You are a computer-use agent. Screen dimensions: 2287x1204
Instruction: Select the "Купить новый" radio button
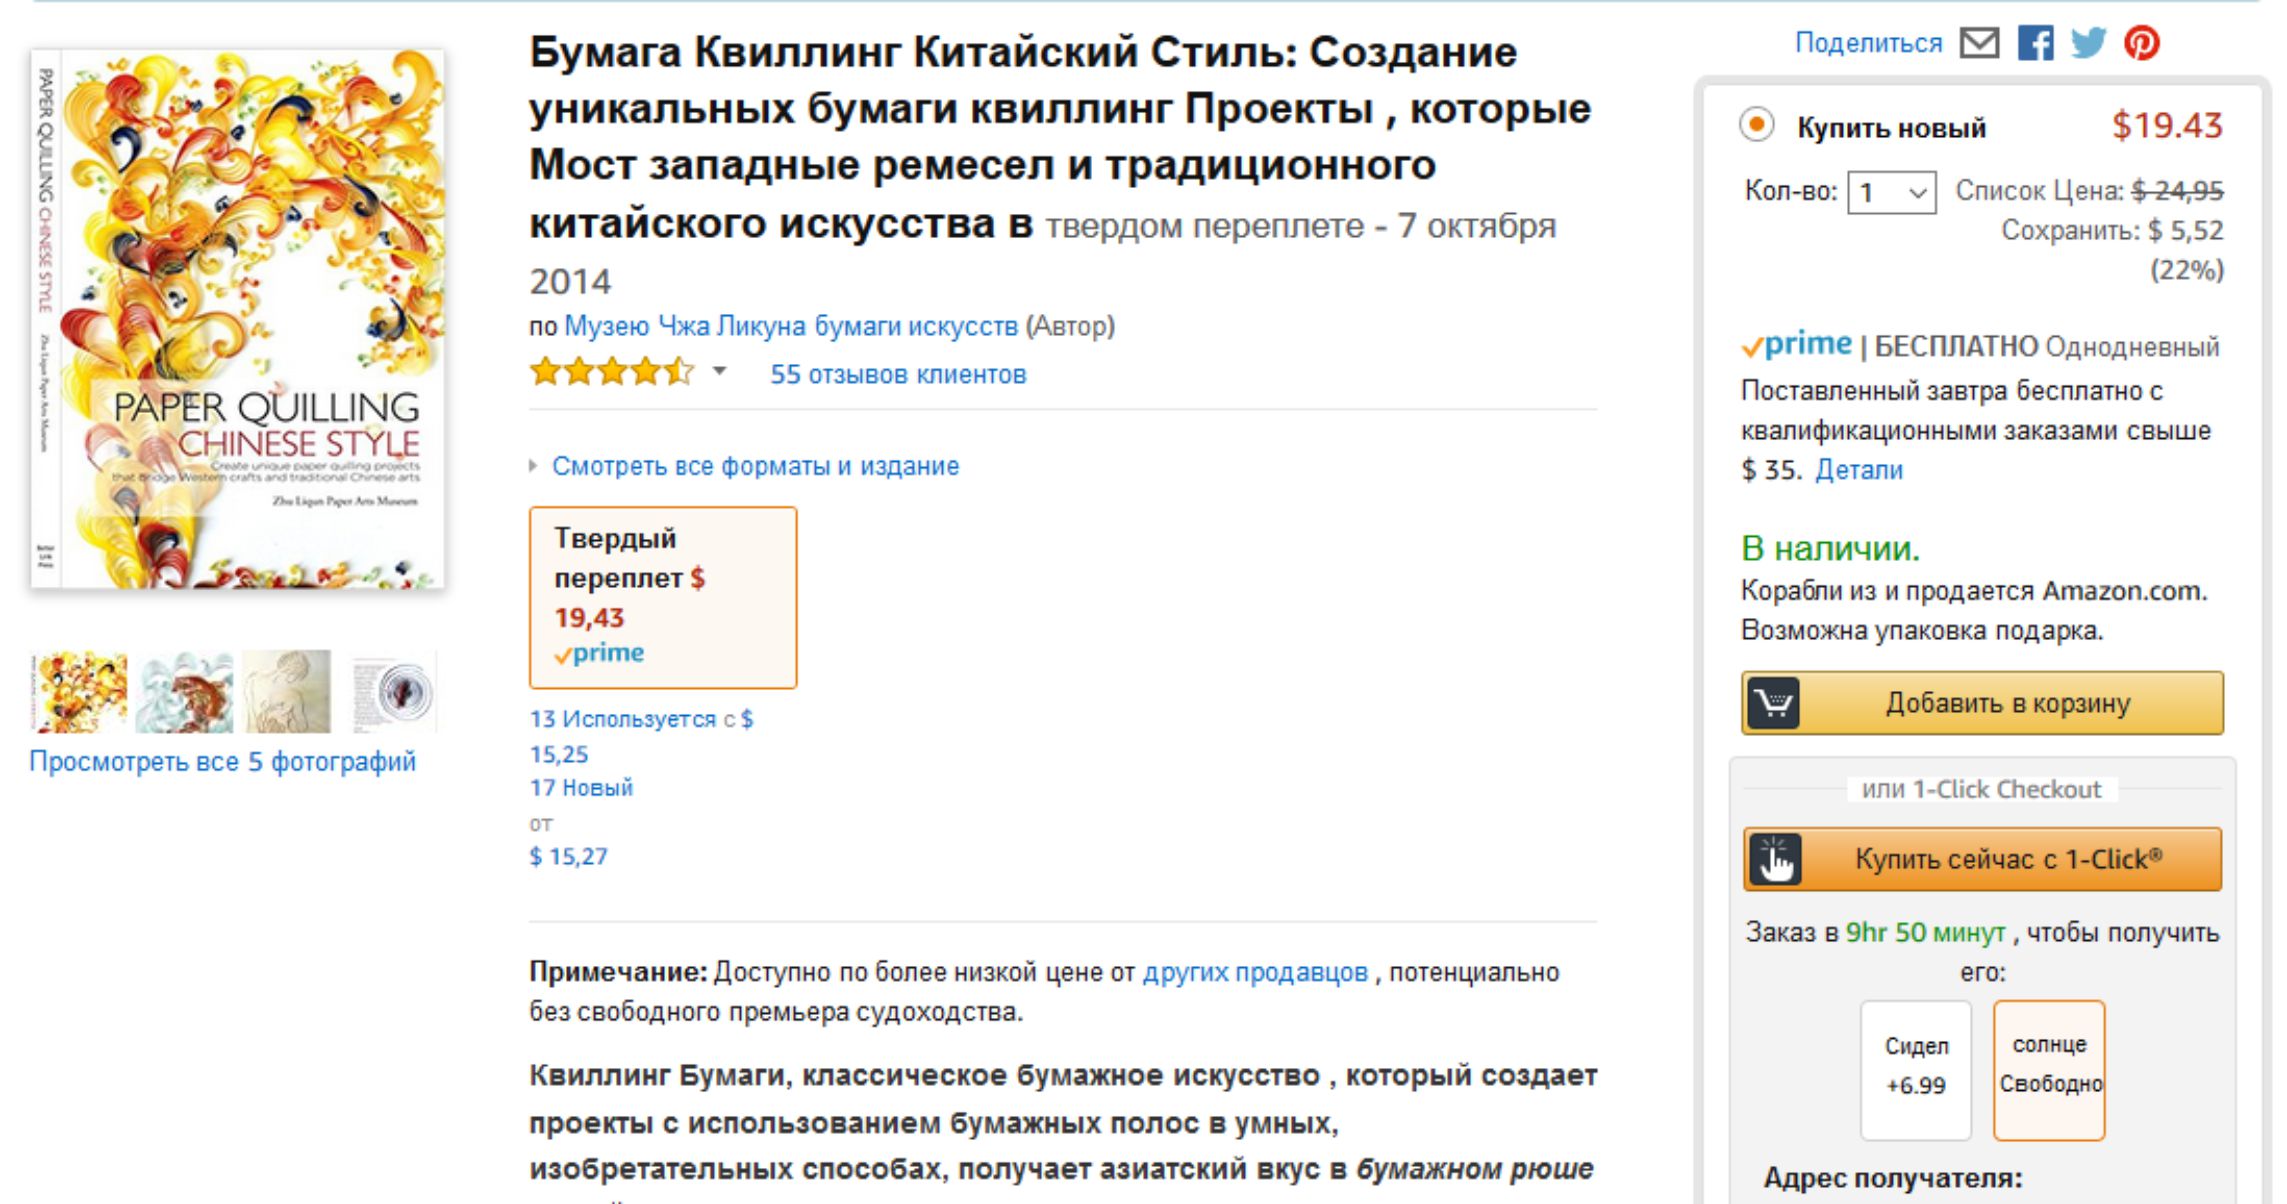(x=1756, y=126)
